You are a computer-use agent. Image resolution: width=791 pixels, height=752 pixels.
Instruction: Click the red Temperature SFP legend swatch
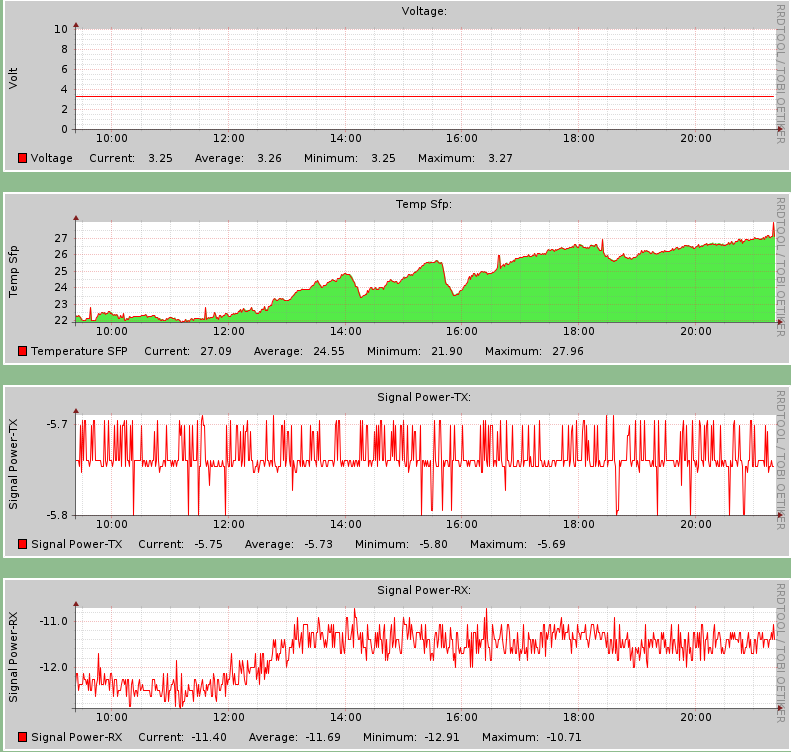point(22,351)
